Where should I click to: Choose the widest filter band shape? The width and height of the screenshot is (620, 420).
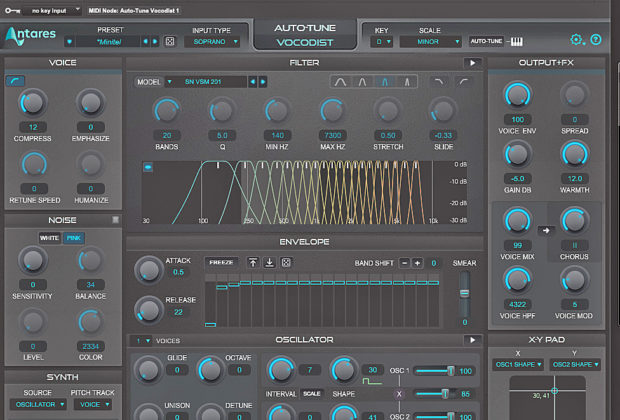[x=340, y=82]
